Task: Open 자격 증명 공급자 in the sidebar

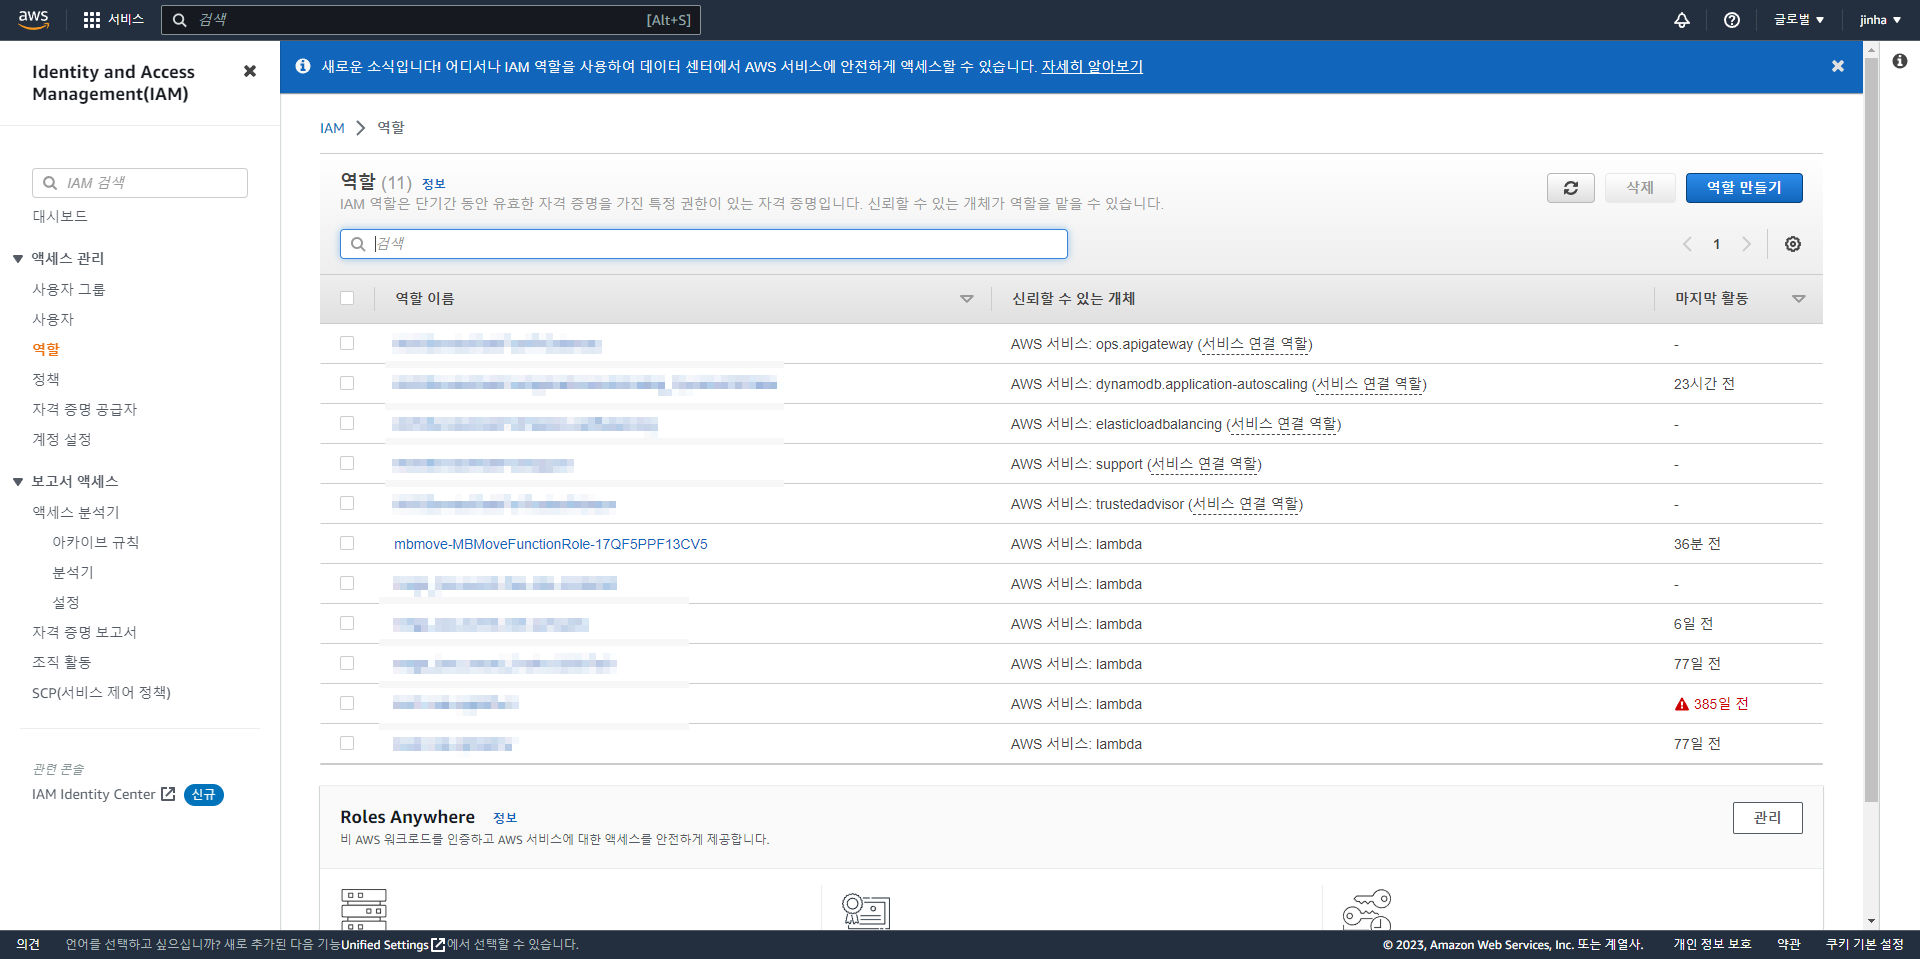Action: (85, 409)
